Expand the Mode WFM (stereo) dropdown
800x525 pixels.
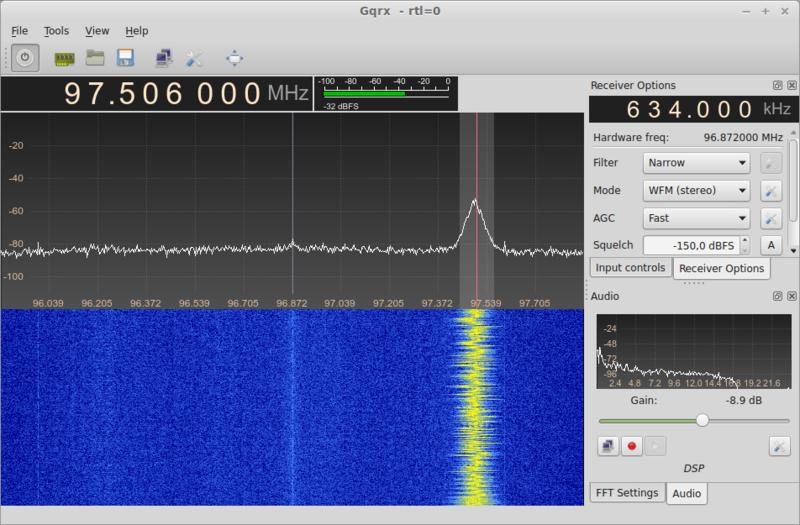696,190
